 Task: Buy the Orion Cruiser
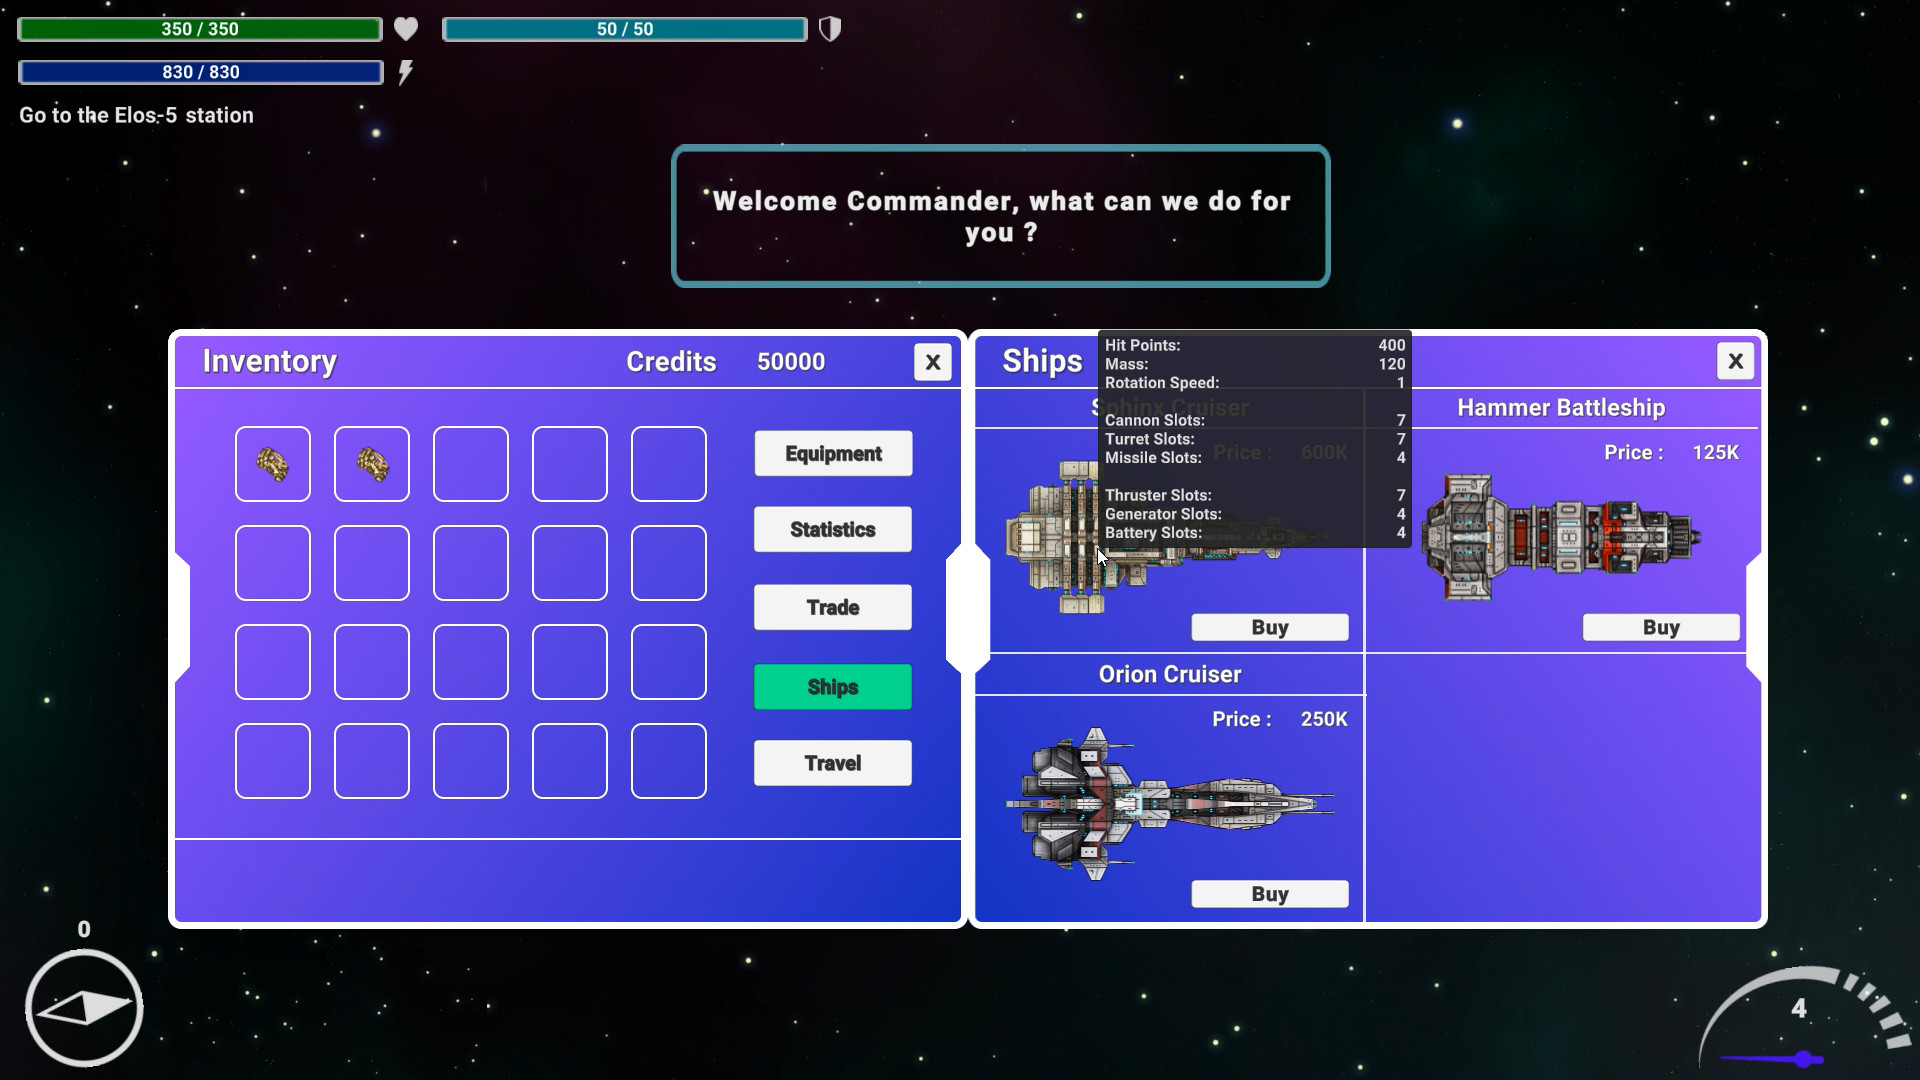tap(1270, 894)
